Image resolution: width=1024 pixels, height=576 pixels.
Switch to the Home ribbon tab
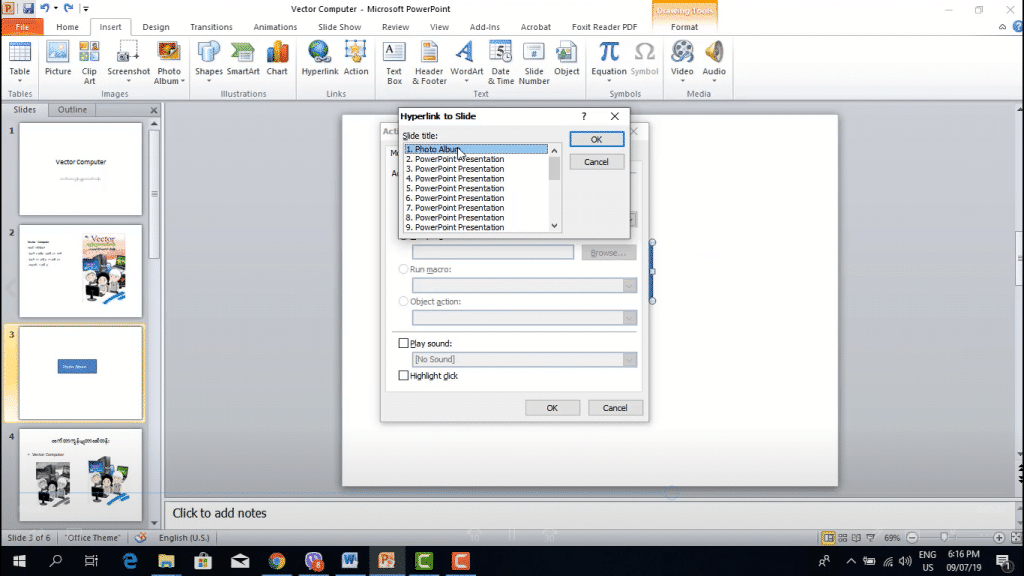(67, 27)
